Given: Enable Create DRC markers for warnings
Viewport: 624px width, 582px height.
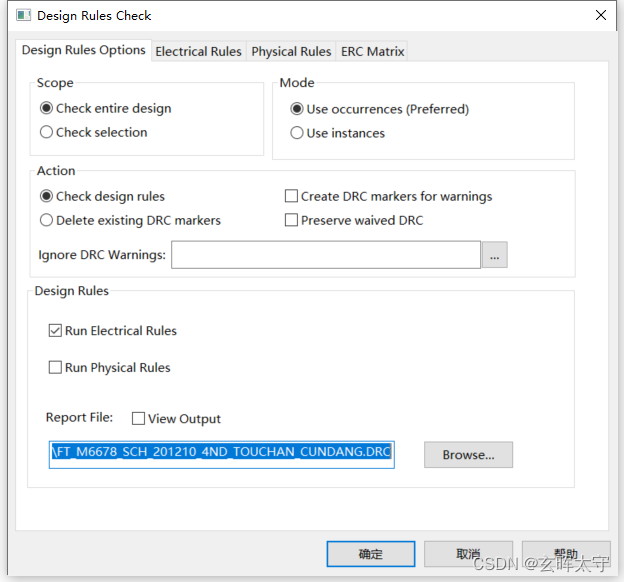Looking at the screenshot, I should tap(292, 197).
